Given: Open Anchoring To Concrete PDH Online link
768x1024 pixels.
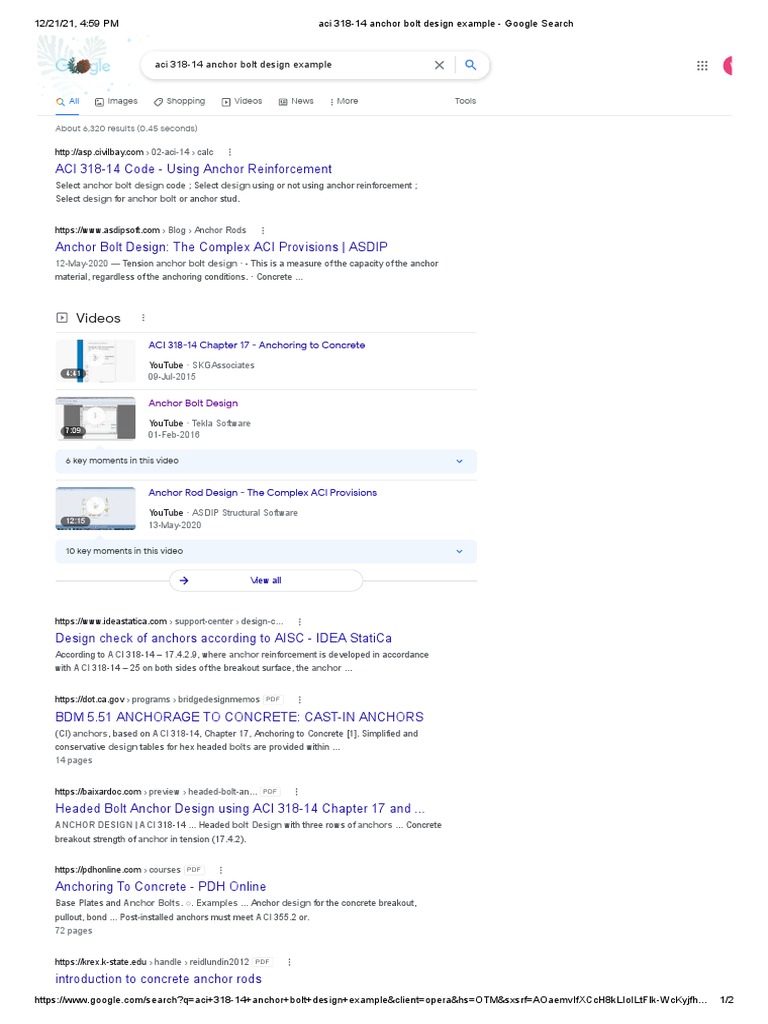Looking at the screenshot, I should [161, 886].
